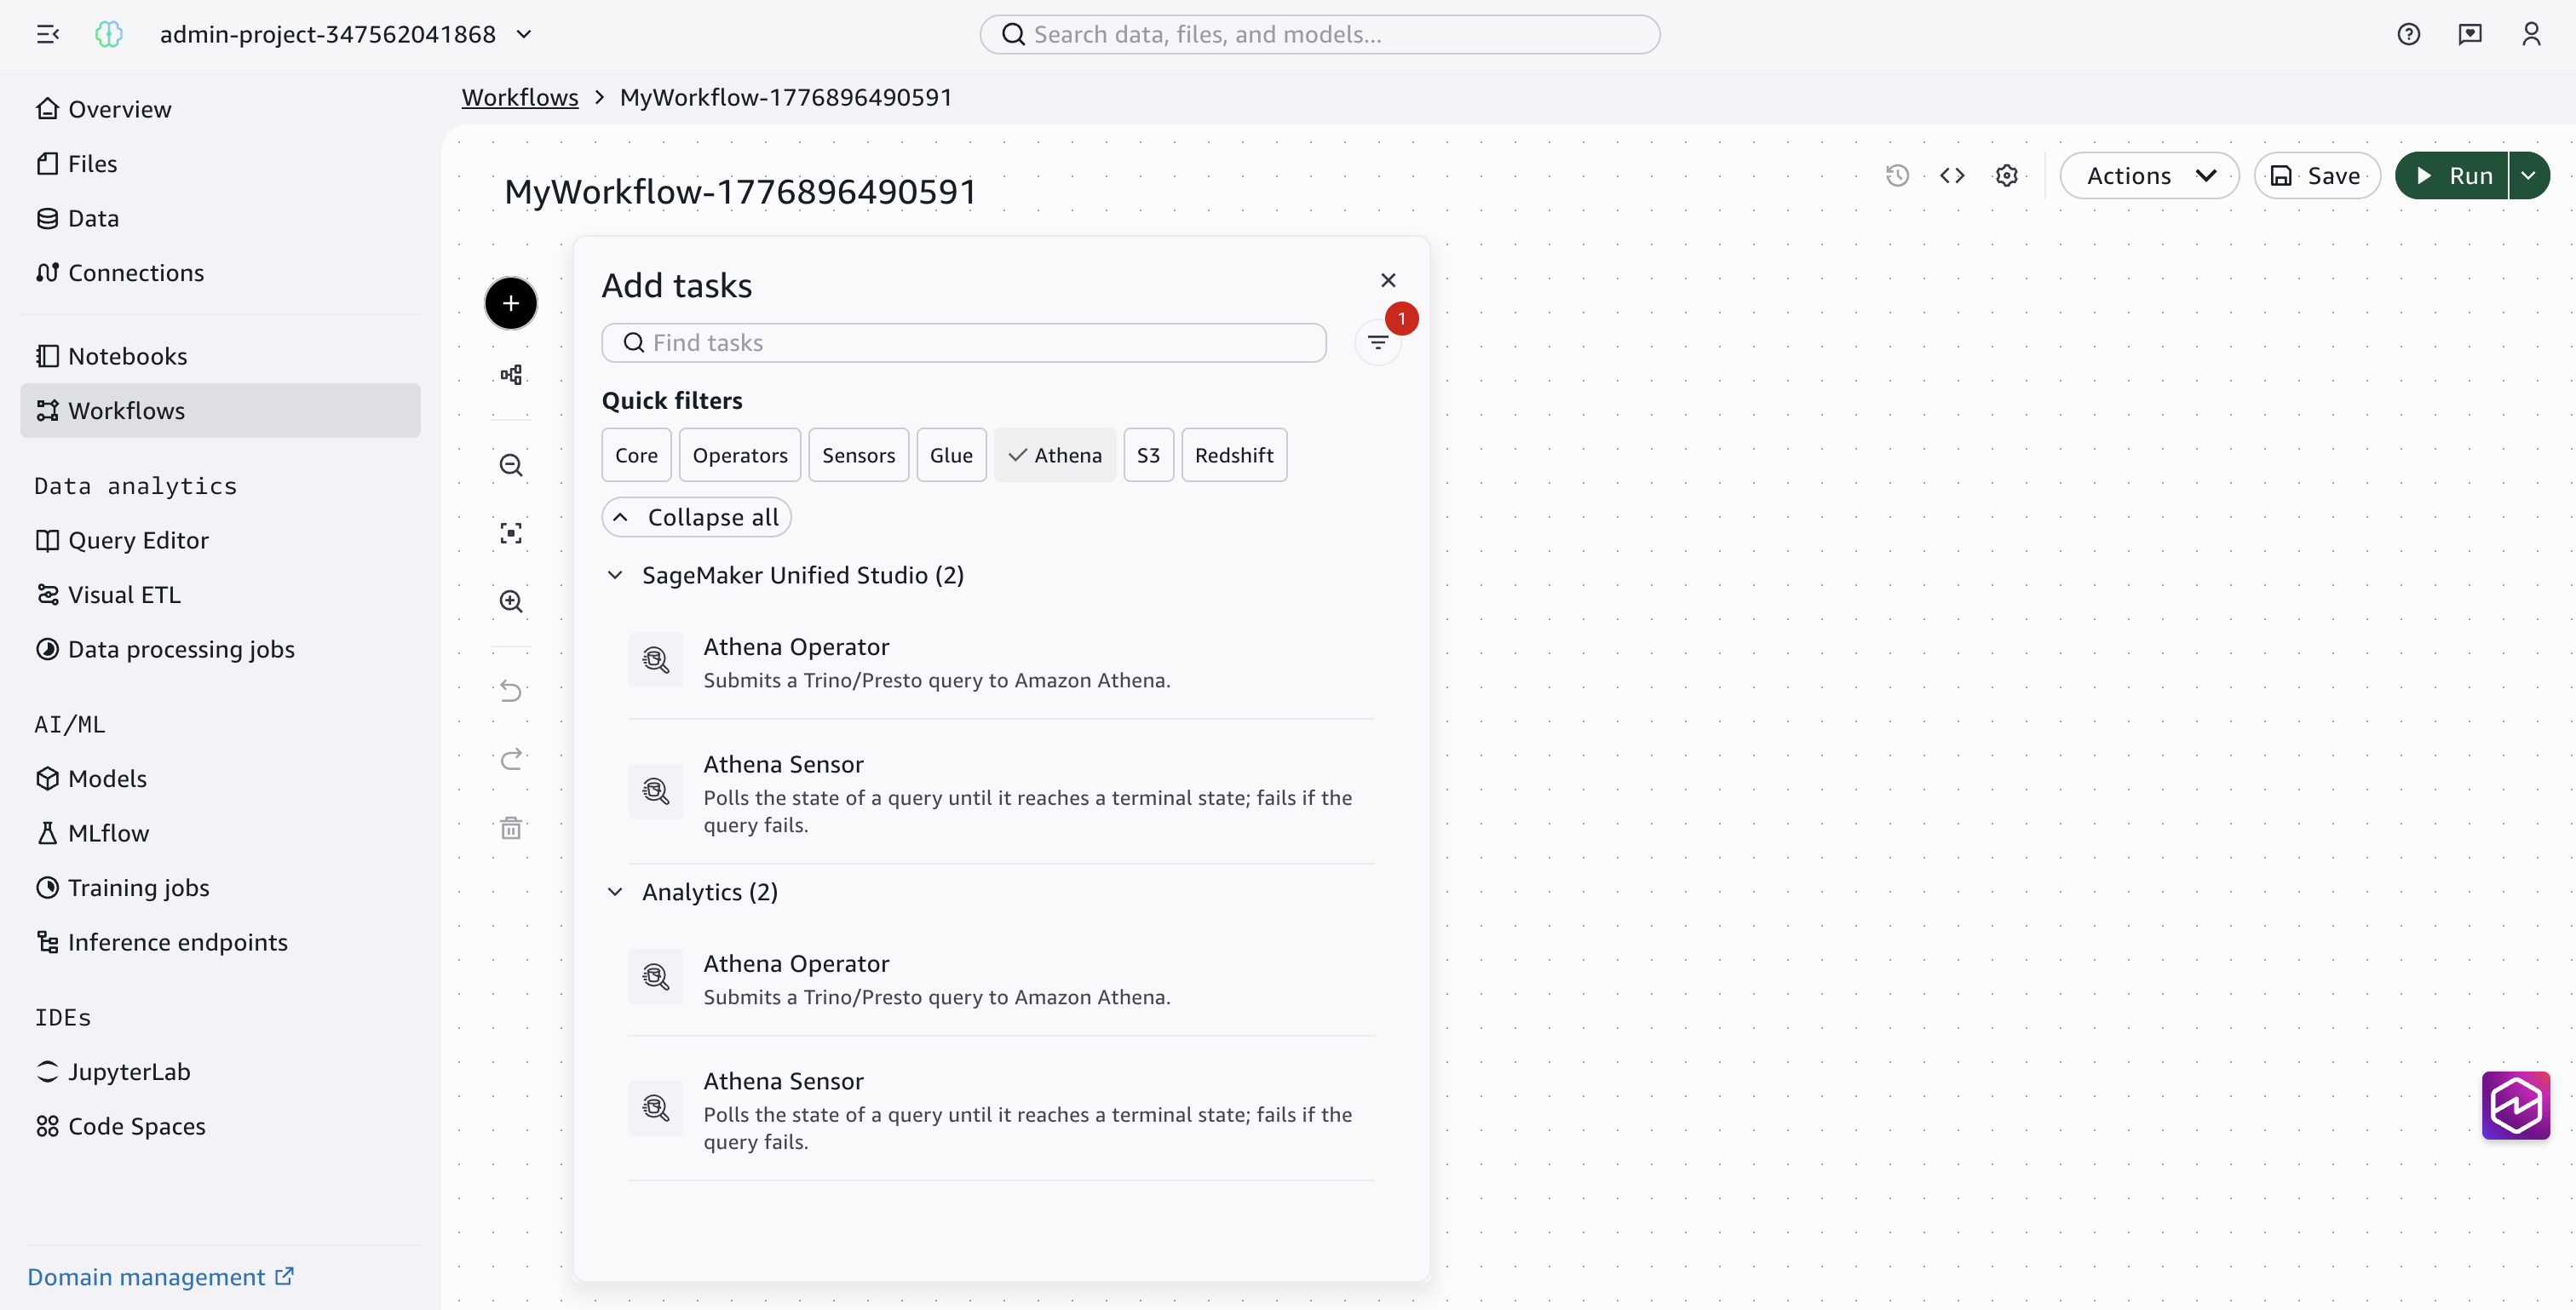Toggle the Core quick filter
The image size is (2576, 1310).
(x=636, y=455)
